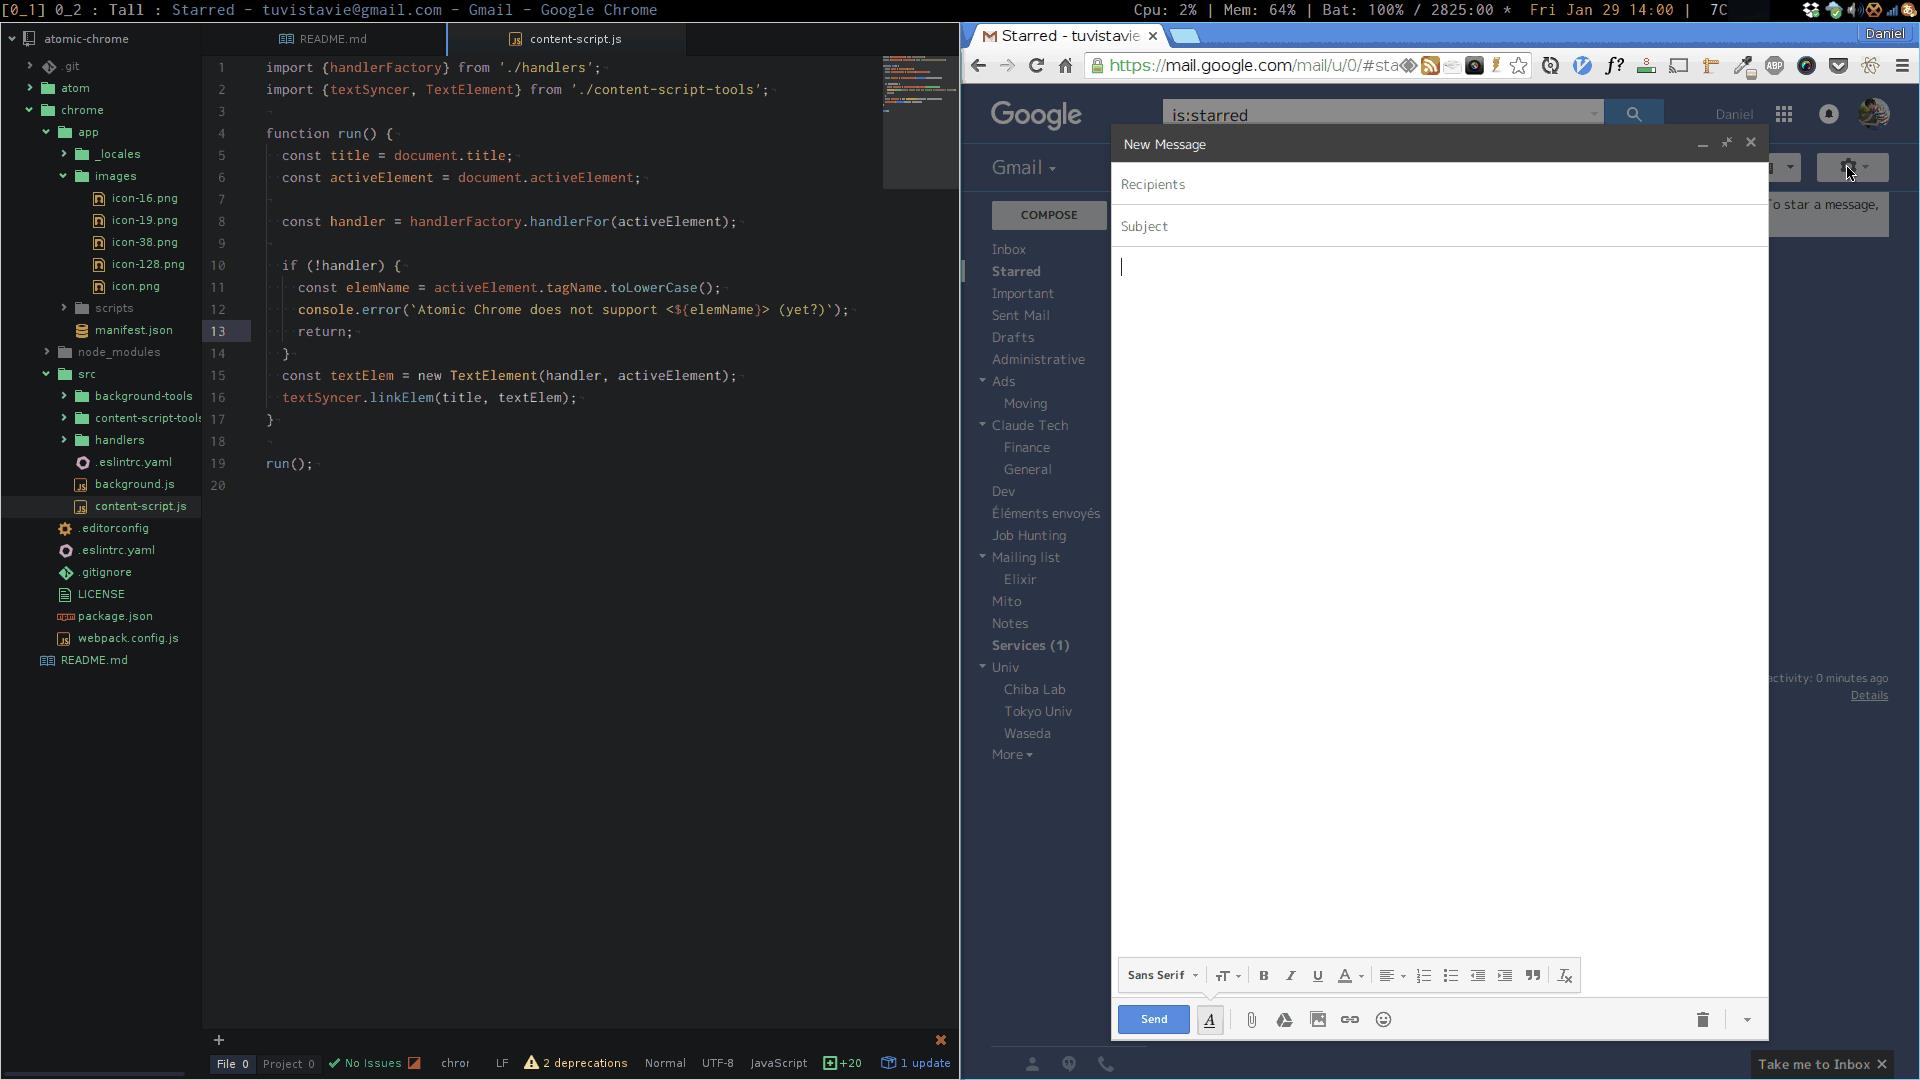Select Job Hunting label
The width and height of the screenshot is (1920, 1080).
click(x=1030, y=535)
